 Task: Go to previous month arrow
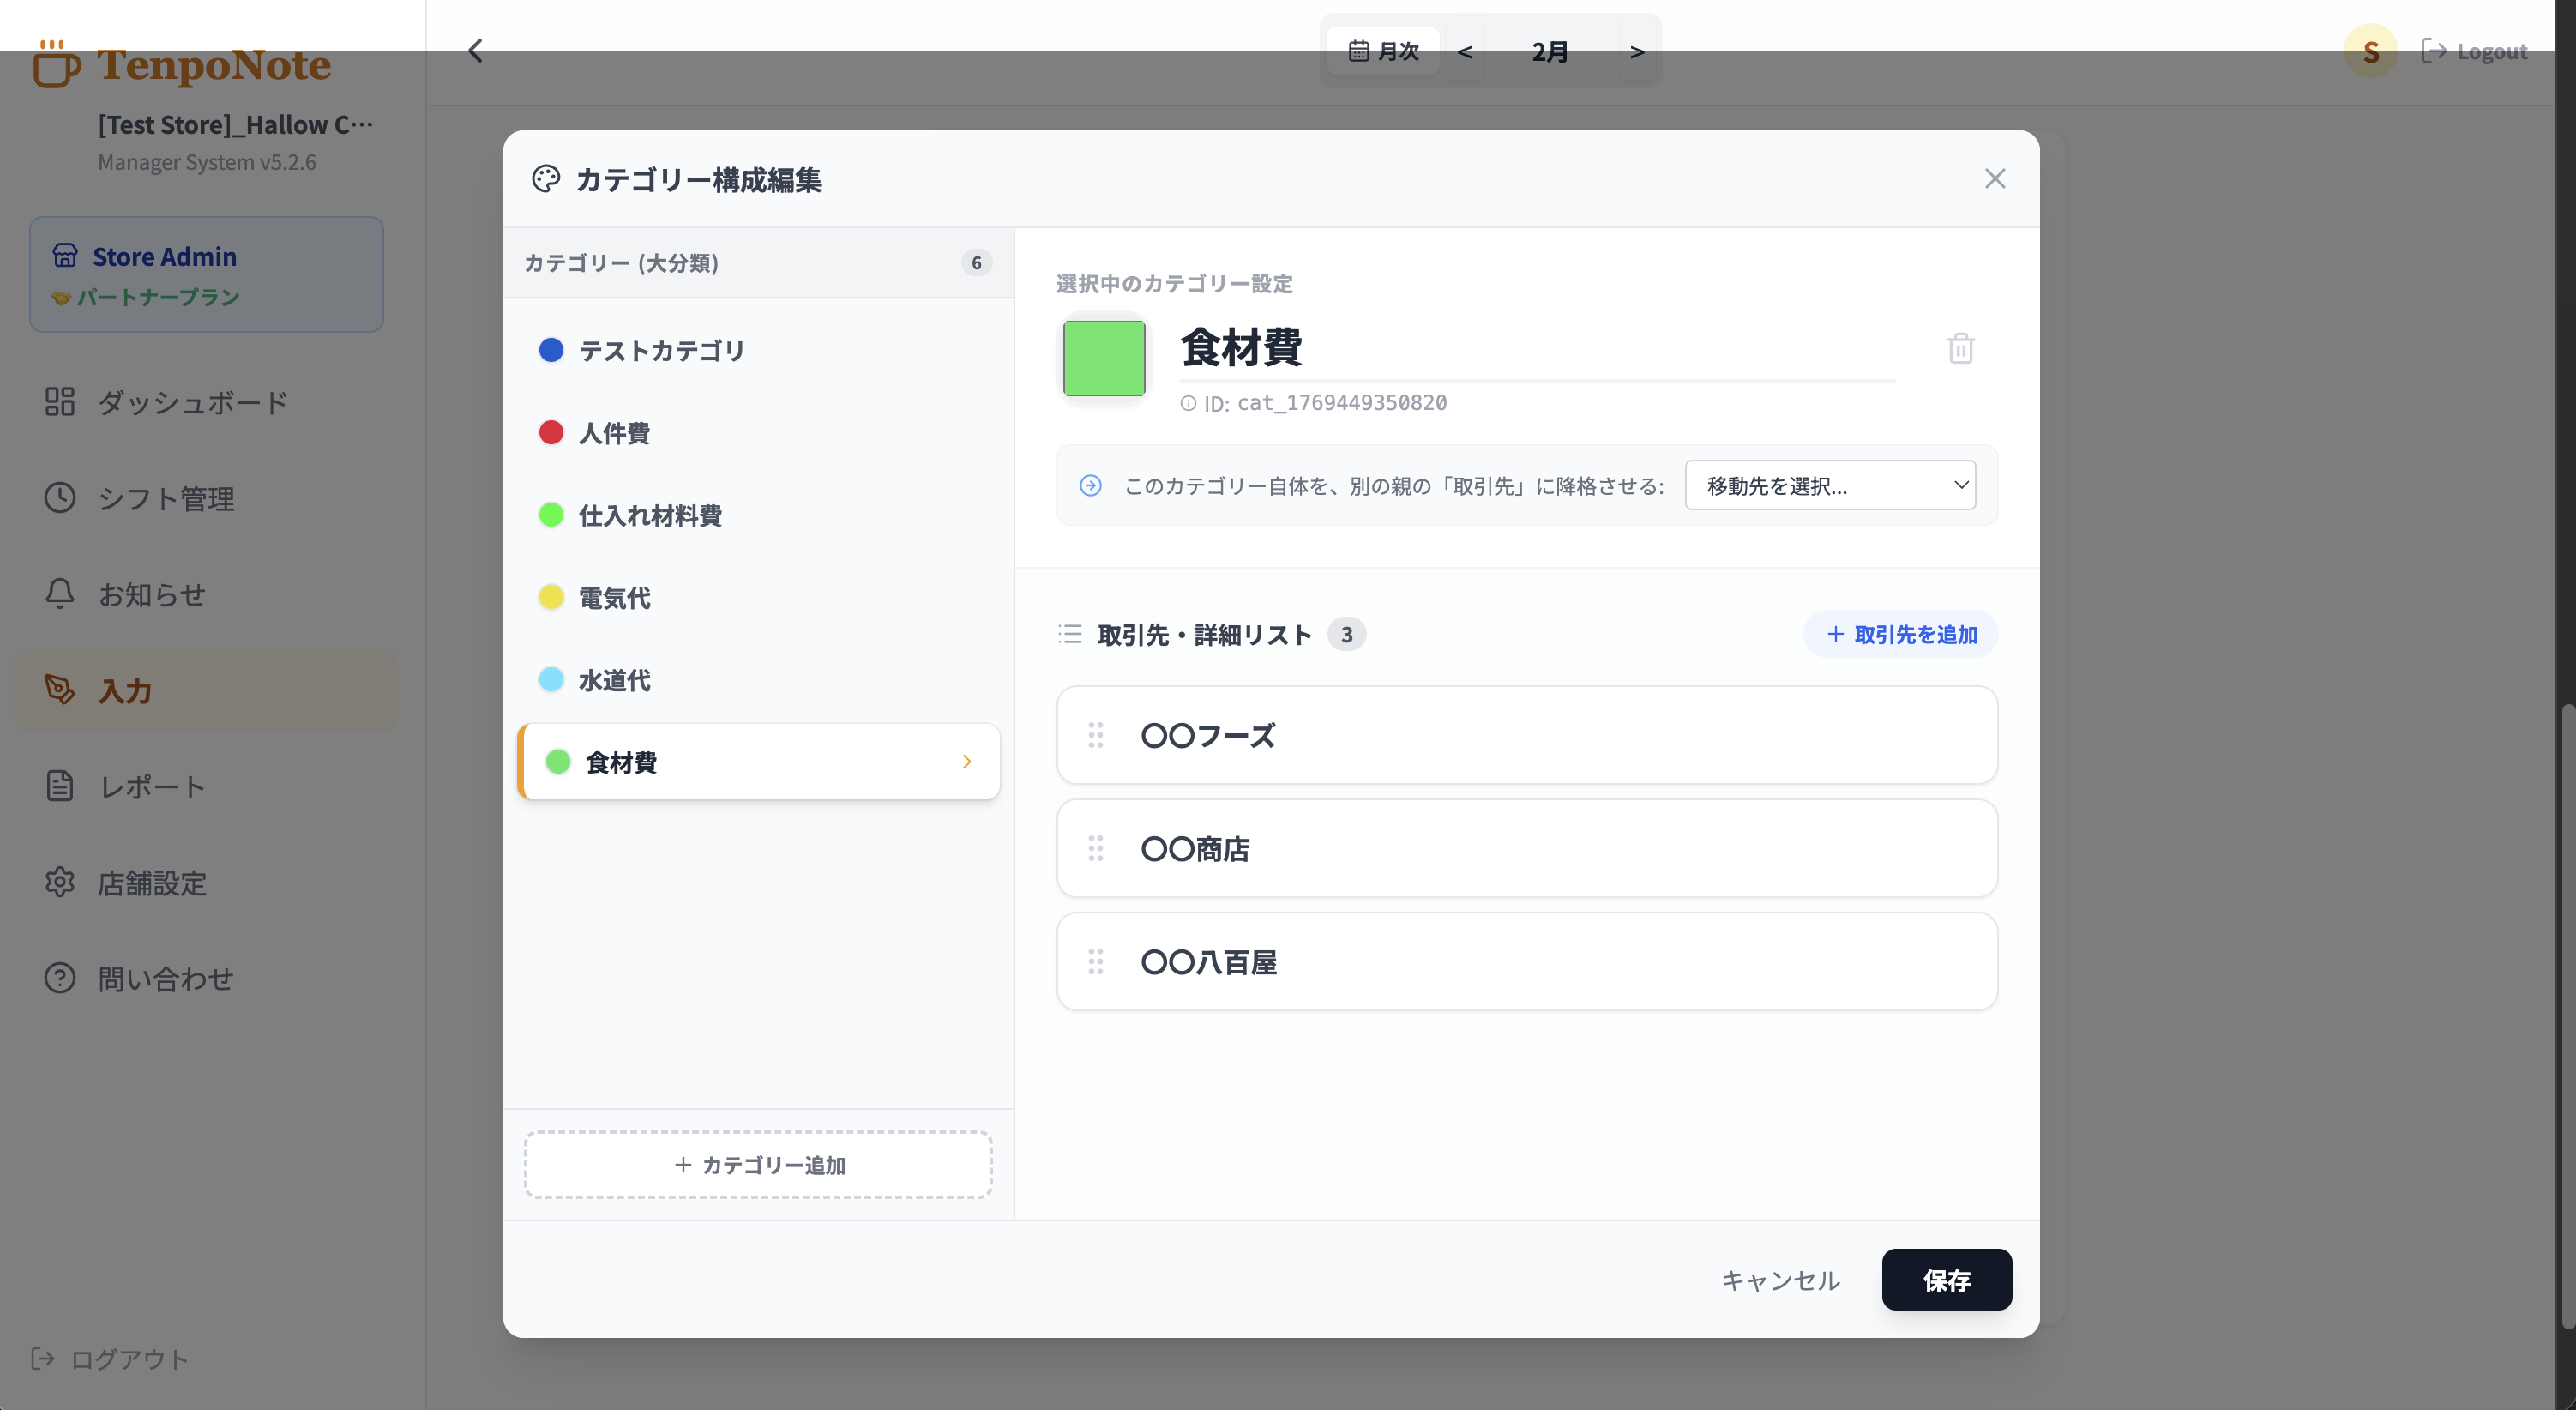[1464, 51]
